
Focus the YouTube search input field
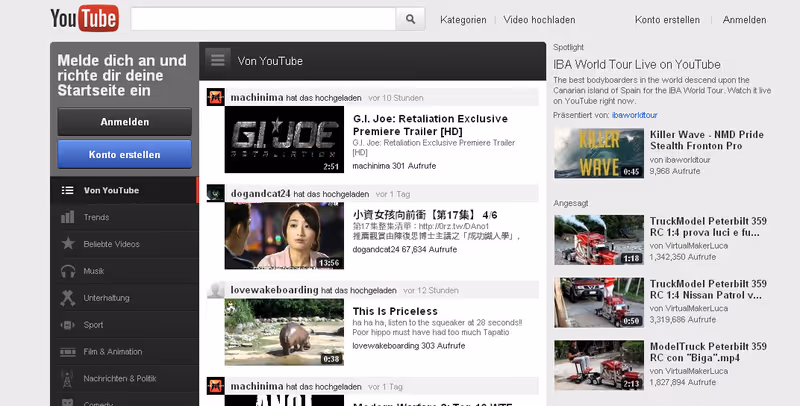(263, 19)
